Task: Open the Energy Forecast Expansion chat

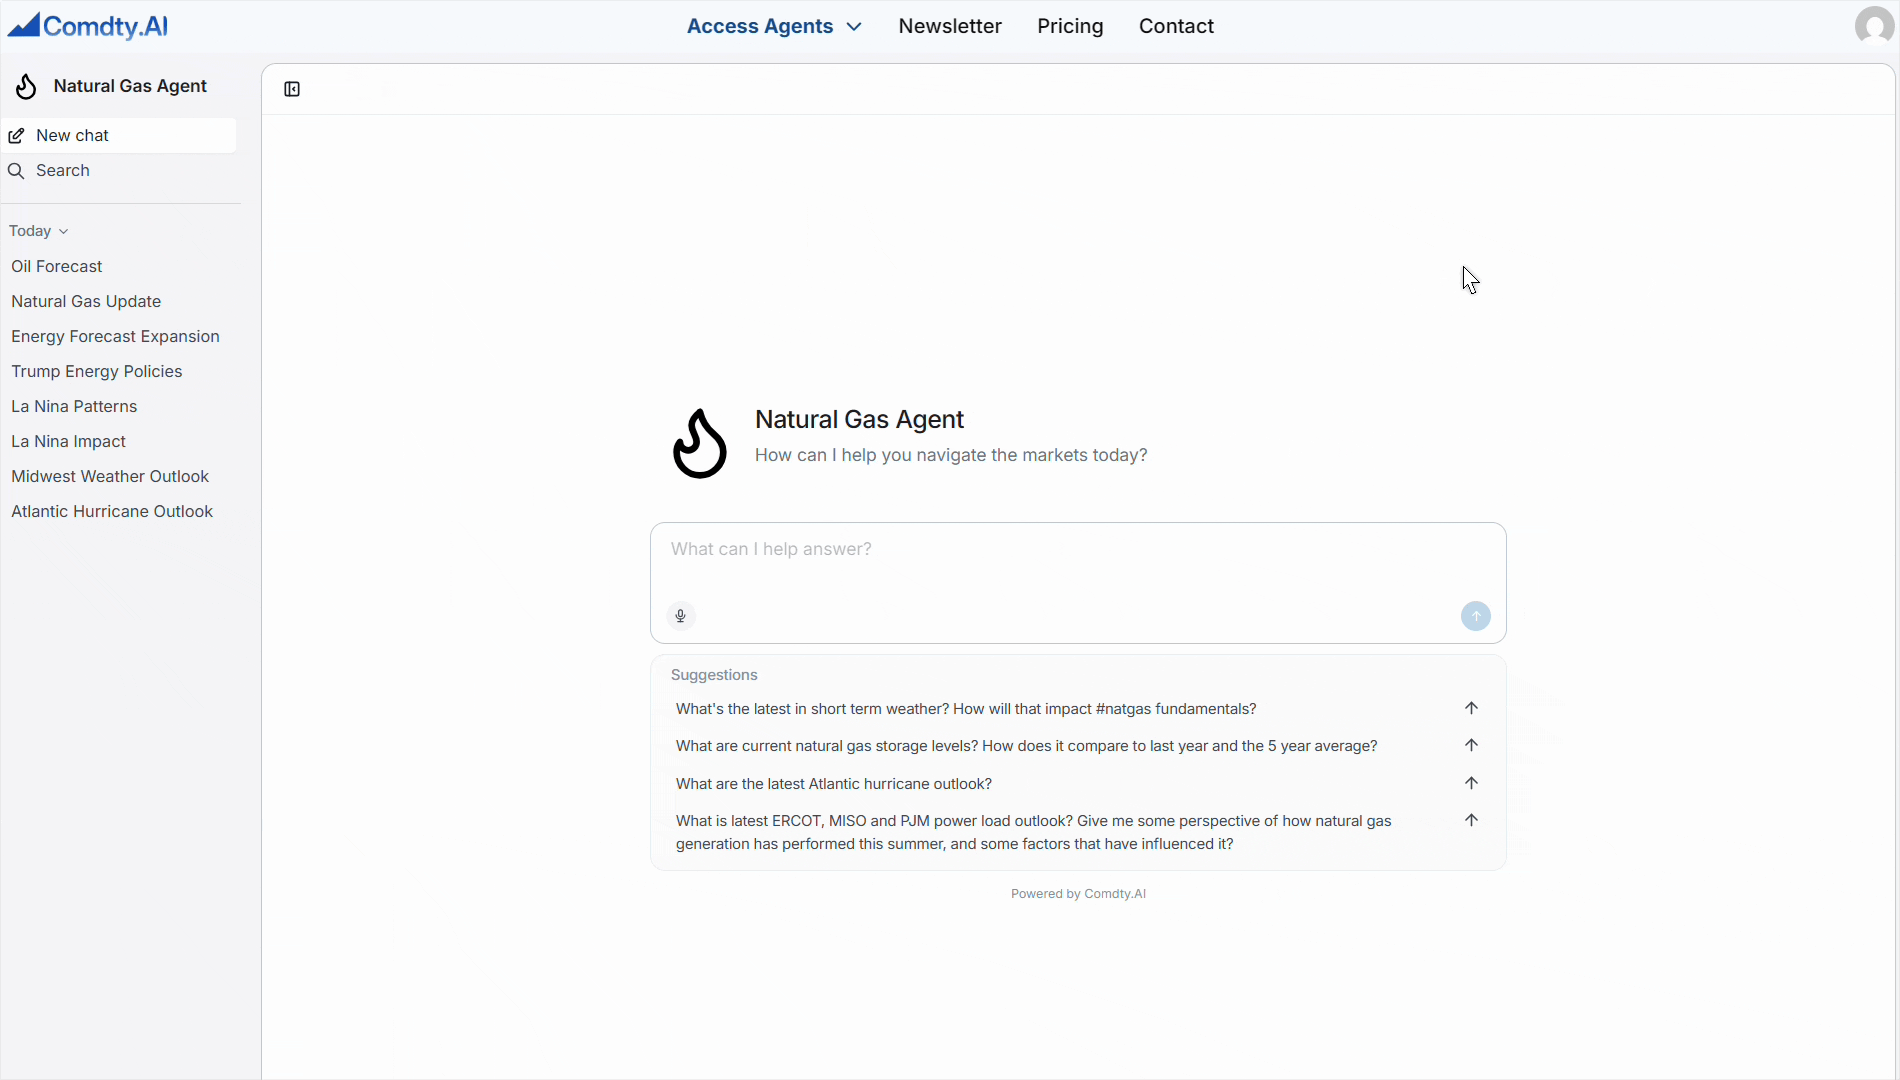Action: [115, 337]
